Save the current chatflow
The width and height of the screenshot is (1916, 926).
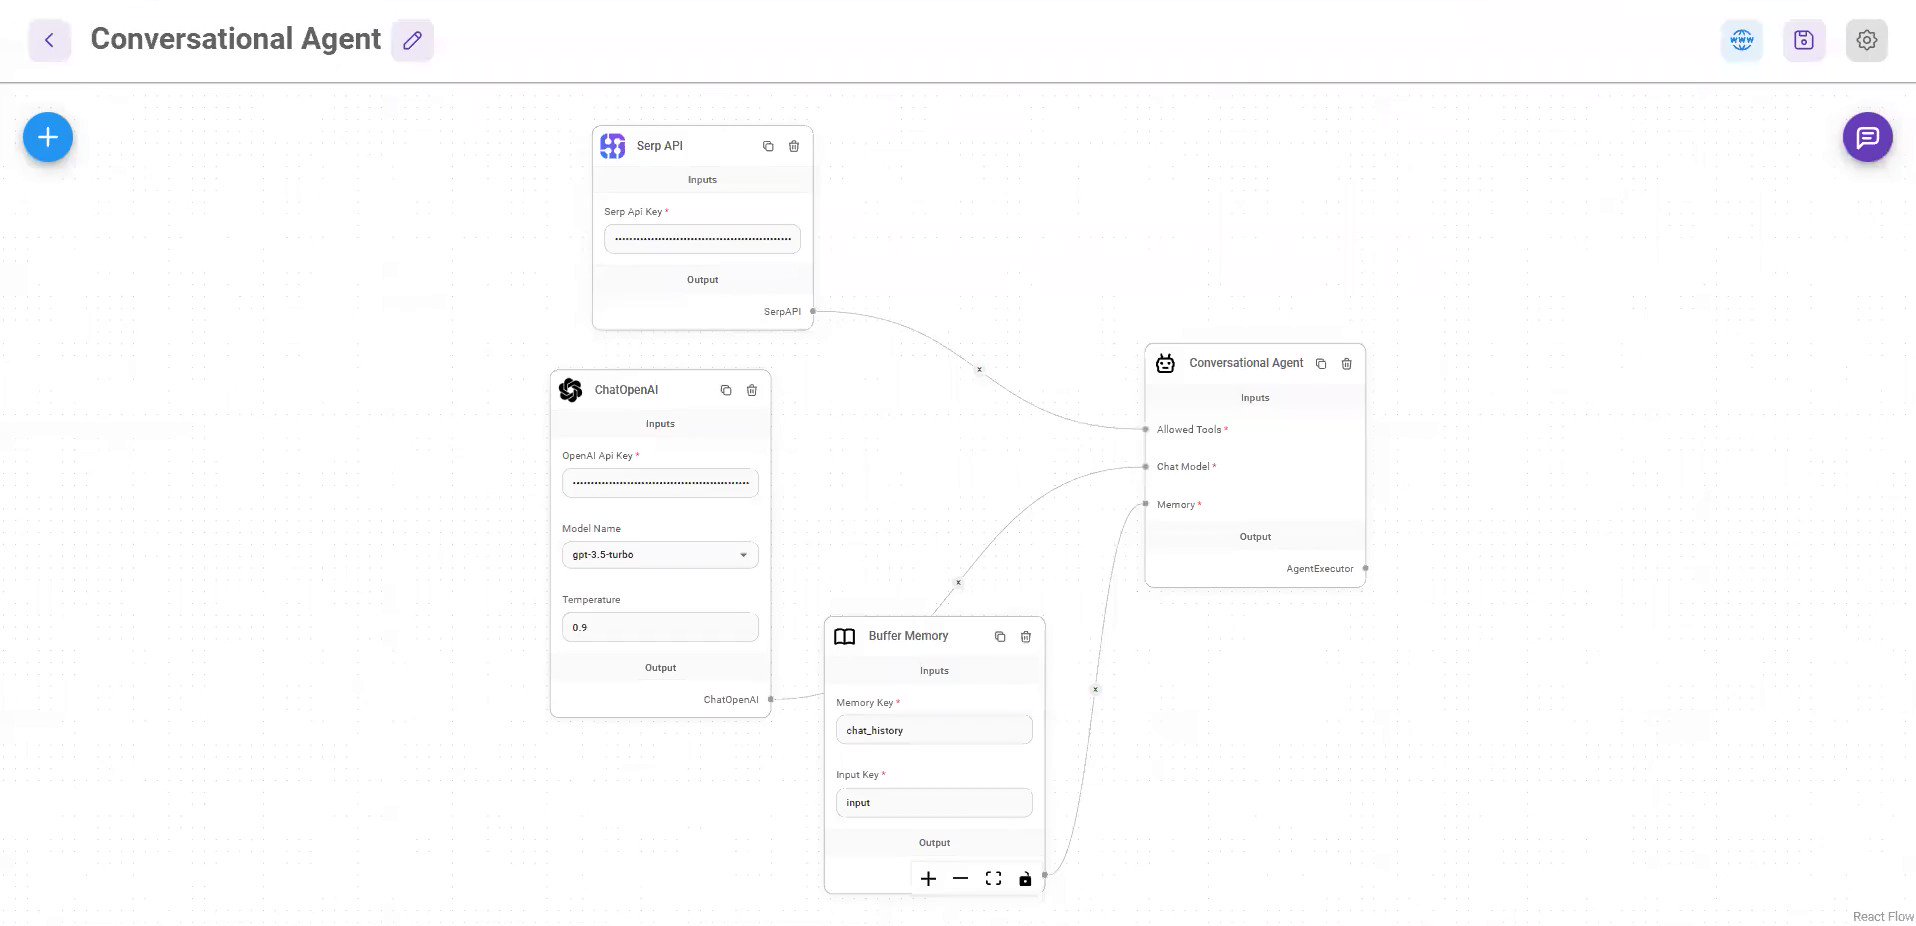[1803, 40]
